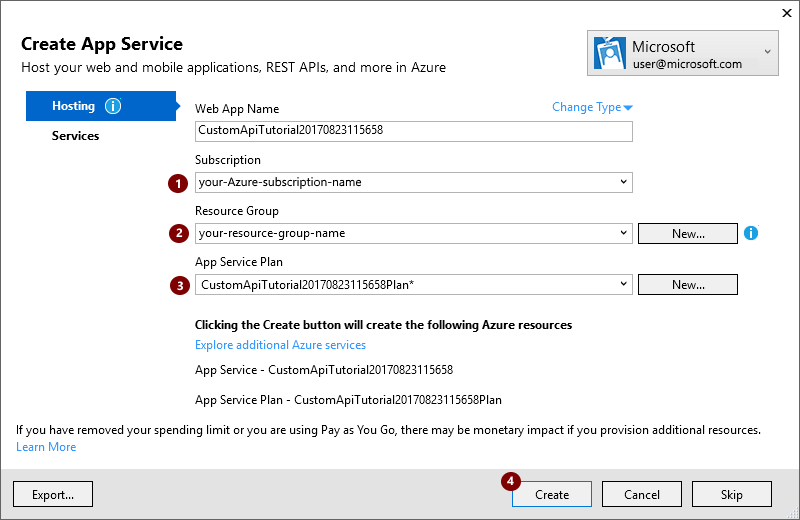Screen dimensions: 800x520
Task: Open the App Service Plan dropdown
Action: tap(413, 284)
